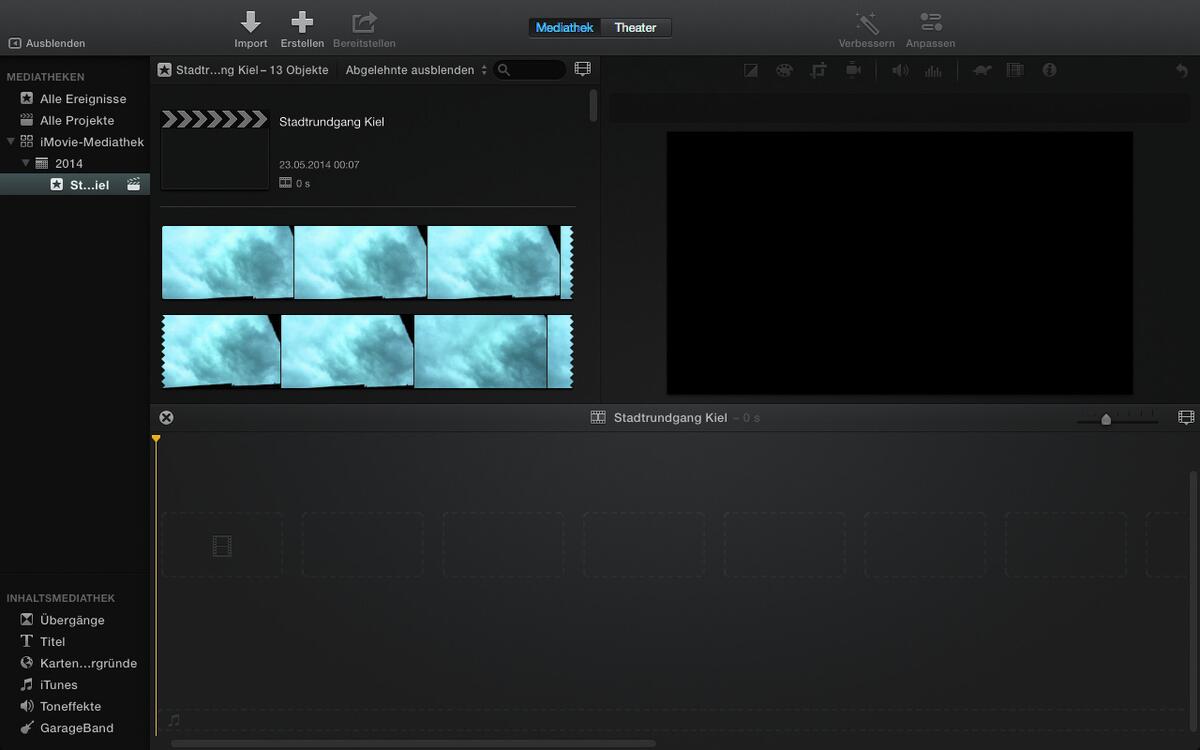Open the color balance adjustment tool

[x=751, y=70]
